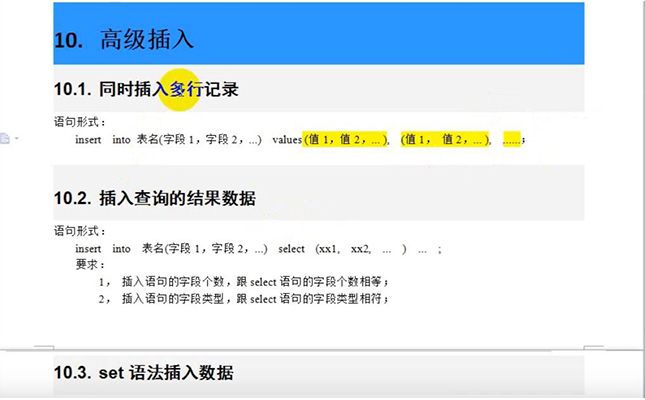Click '表名(字段 1, 字段 2, ...)' in the values statement

tap(199, 140)
